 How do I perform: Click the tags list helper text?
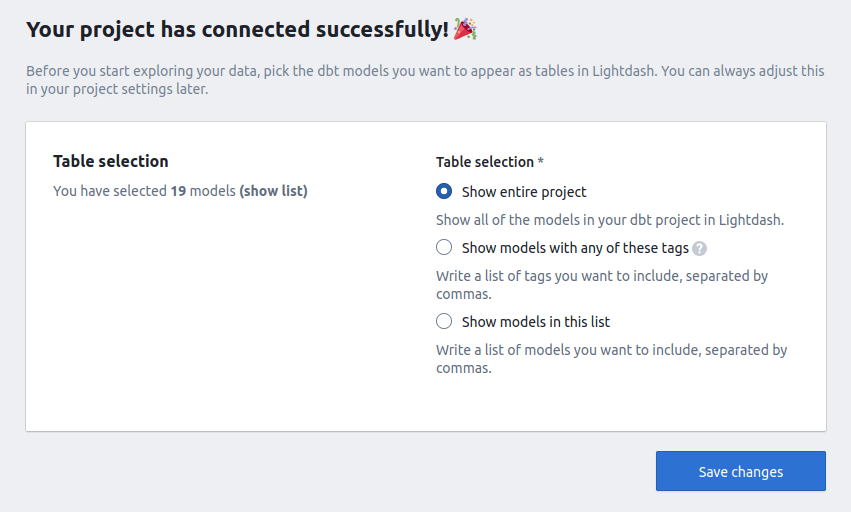[602, 285]
